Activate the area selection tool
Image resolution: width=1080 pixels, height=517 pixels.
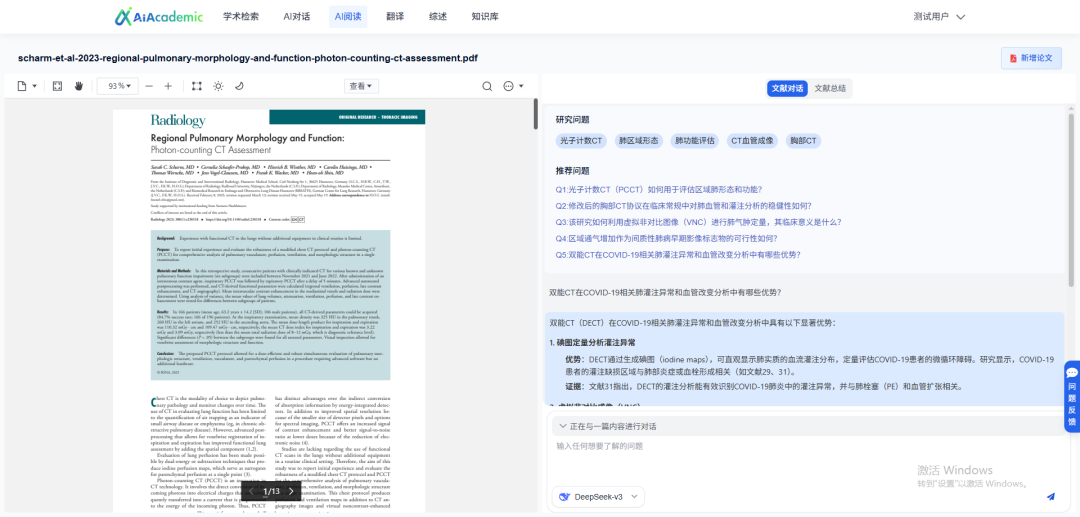pos(197,86)
